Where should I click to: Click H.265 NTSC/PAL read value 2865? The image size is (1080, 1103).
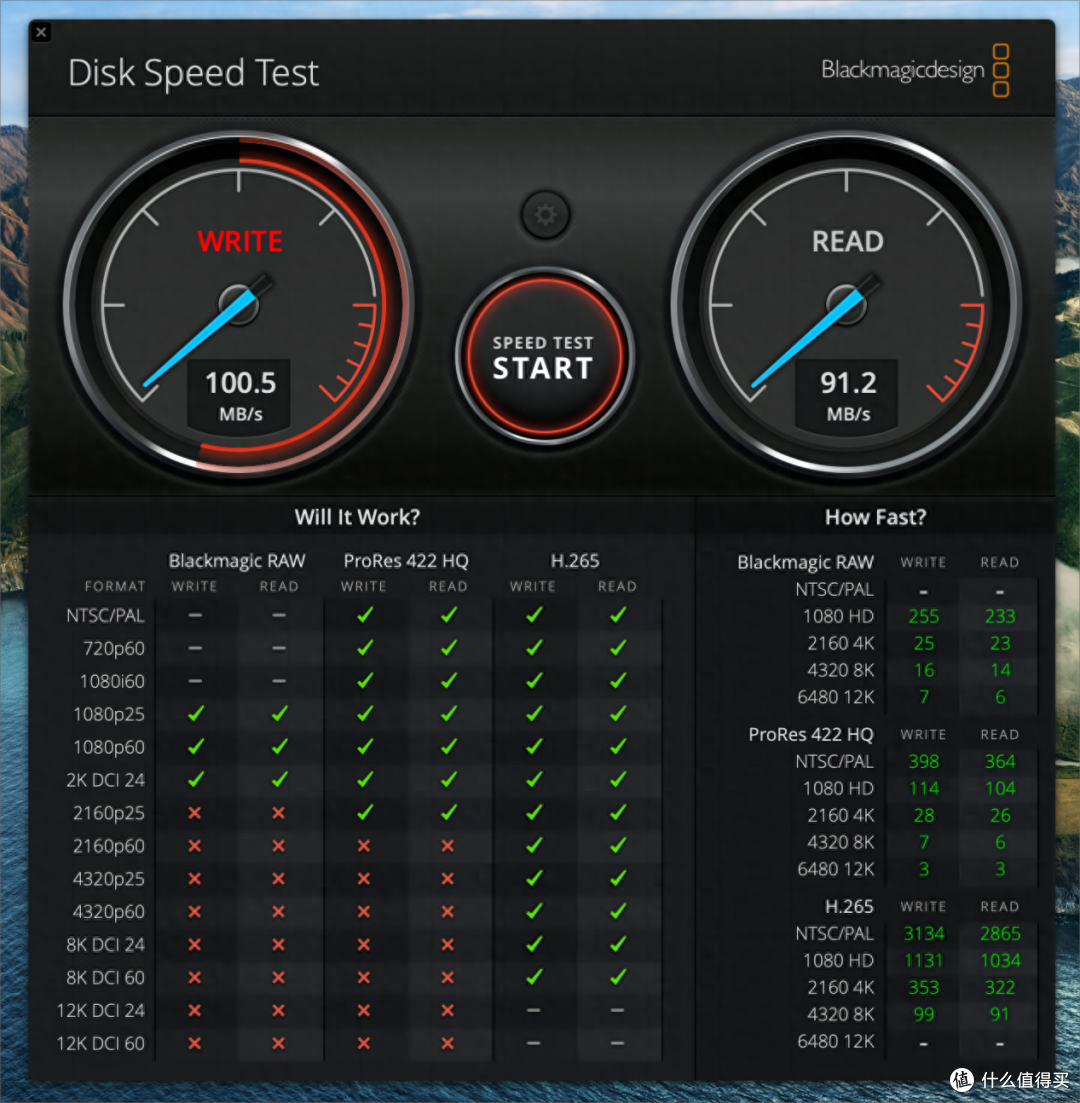click(1000, 933)
